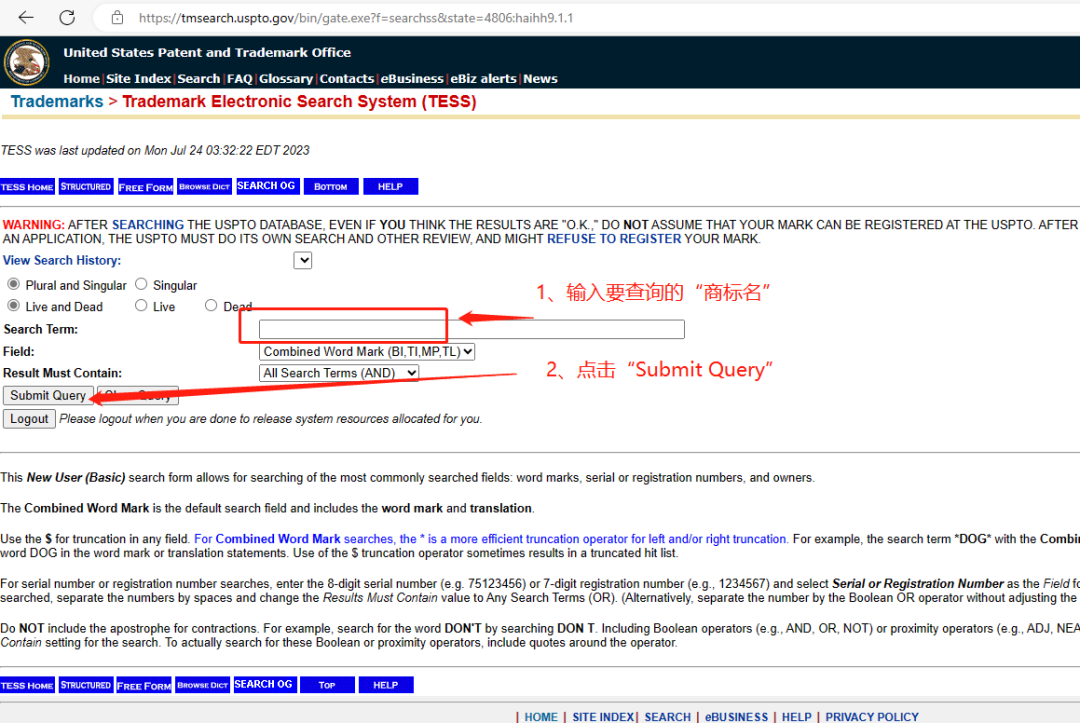Screen dimensions: 1080x723
Task: Choose the Live and Dead option
Action: pos(13,306)
